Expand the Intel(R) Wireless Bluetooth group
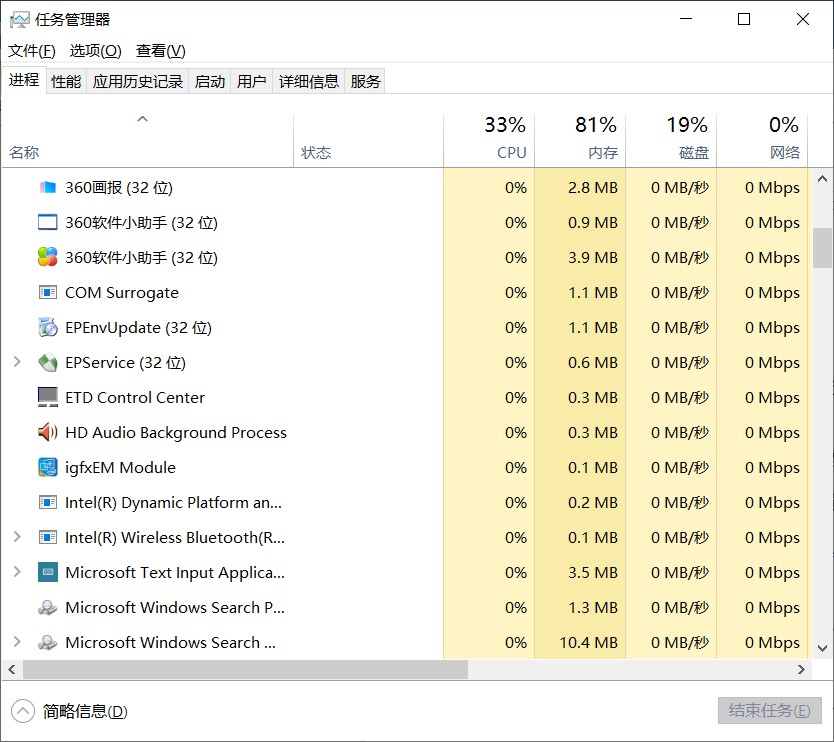Screen dimensions: 834x742 [x=17, y=537]
